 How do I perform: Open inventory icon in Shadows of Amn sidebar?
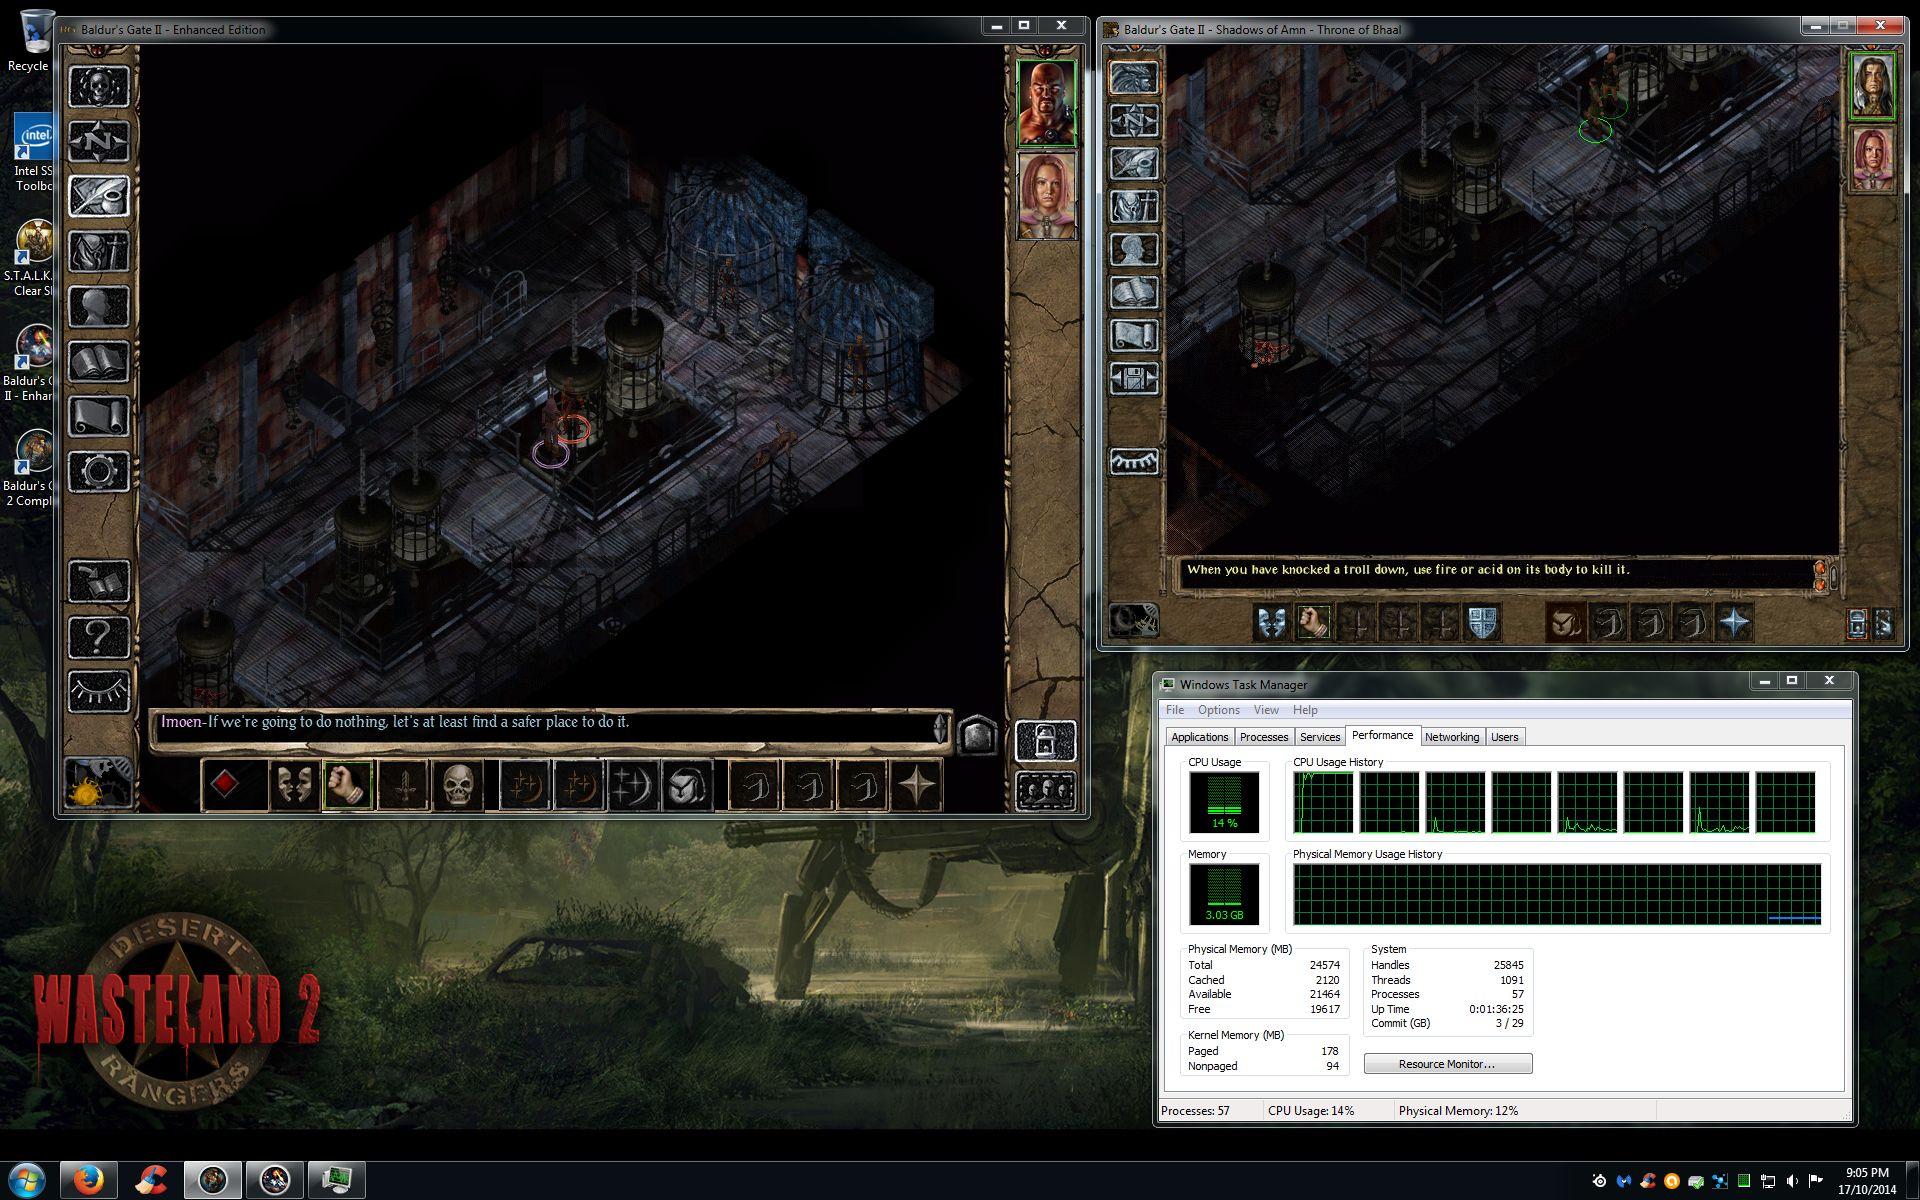1134,207
